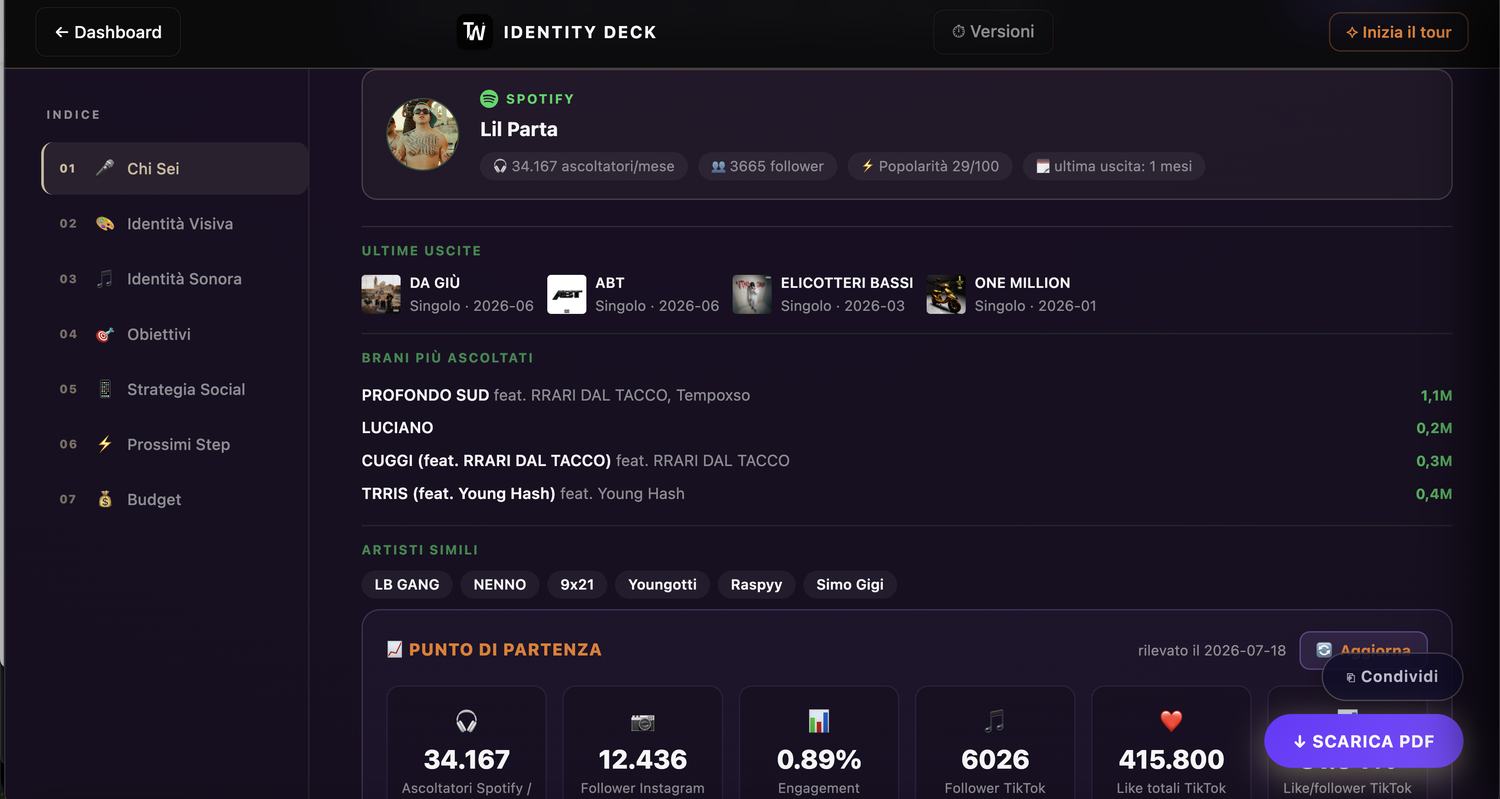Click the music note icon beside Identità Sonora

click(x=105, y=278)
